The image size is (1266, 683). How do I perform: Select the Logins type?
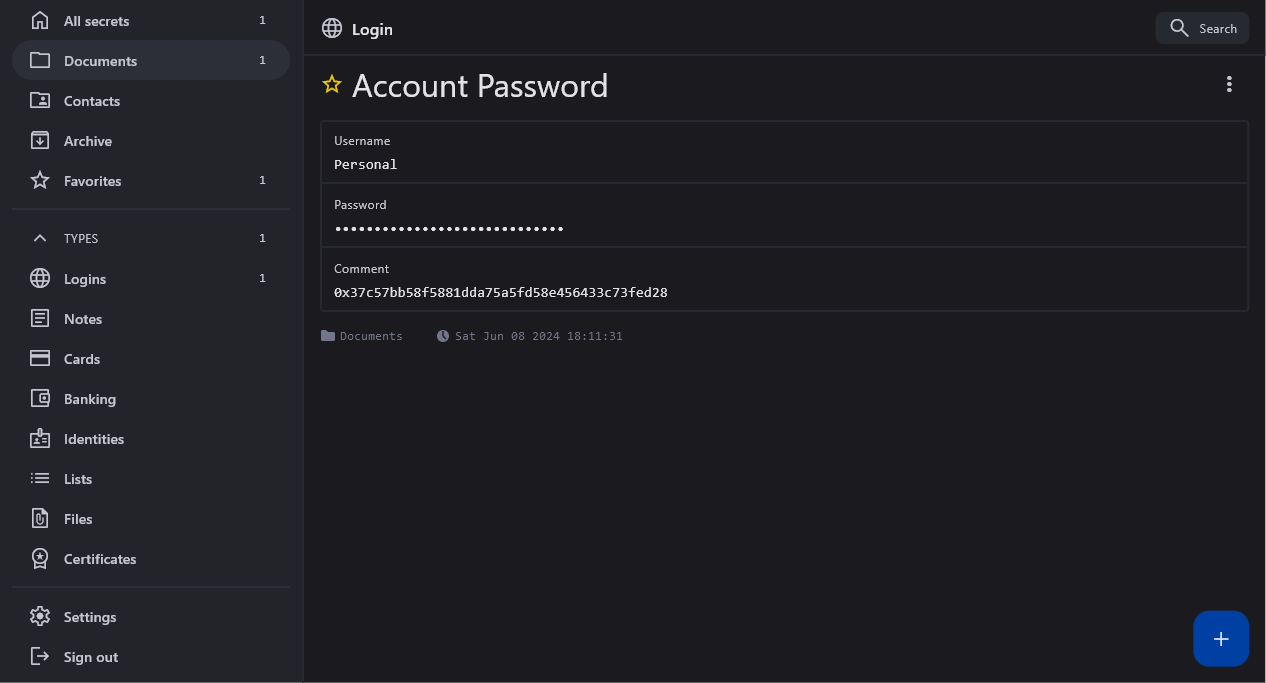click(84, 279)
